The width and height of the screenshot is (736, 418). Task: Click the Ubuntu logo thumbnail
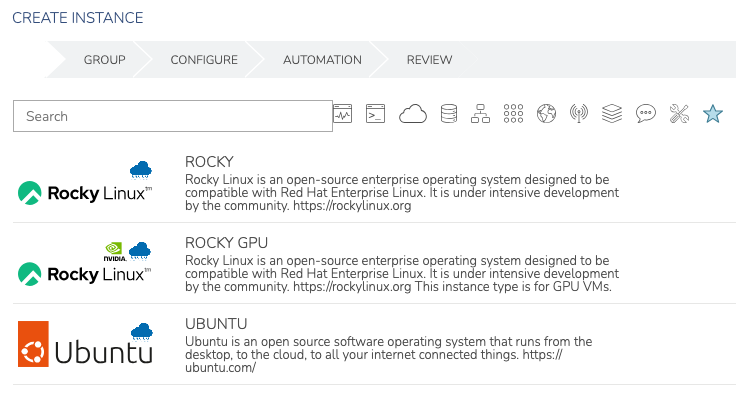[x=85, y=344]
